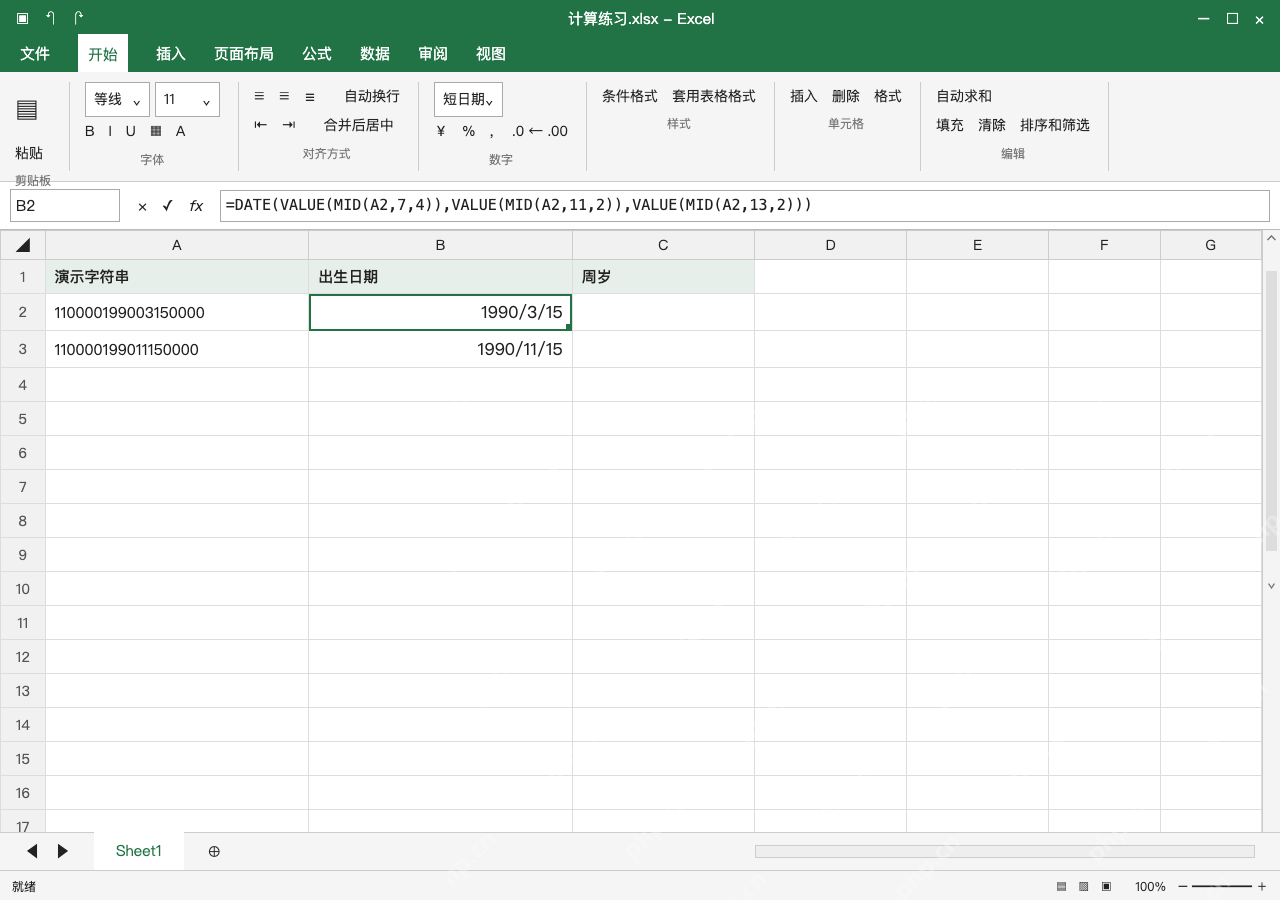The image size is (1280, 900).
Task: Switch to page layout view in status bar
Action: [1084, 887]
